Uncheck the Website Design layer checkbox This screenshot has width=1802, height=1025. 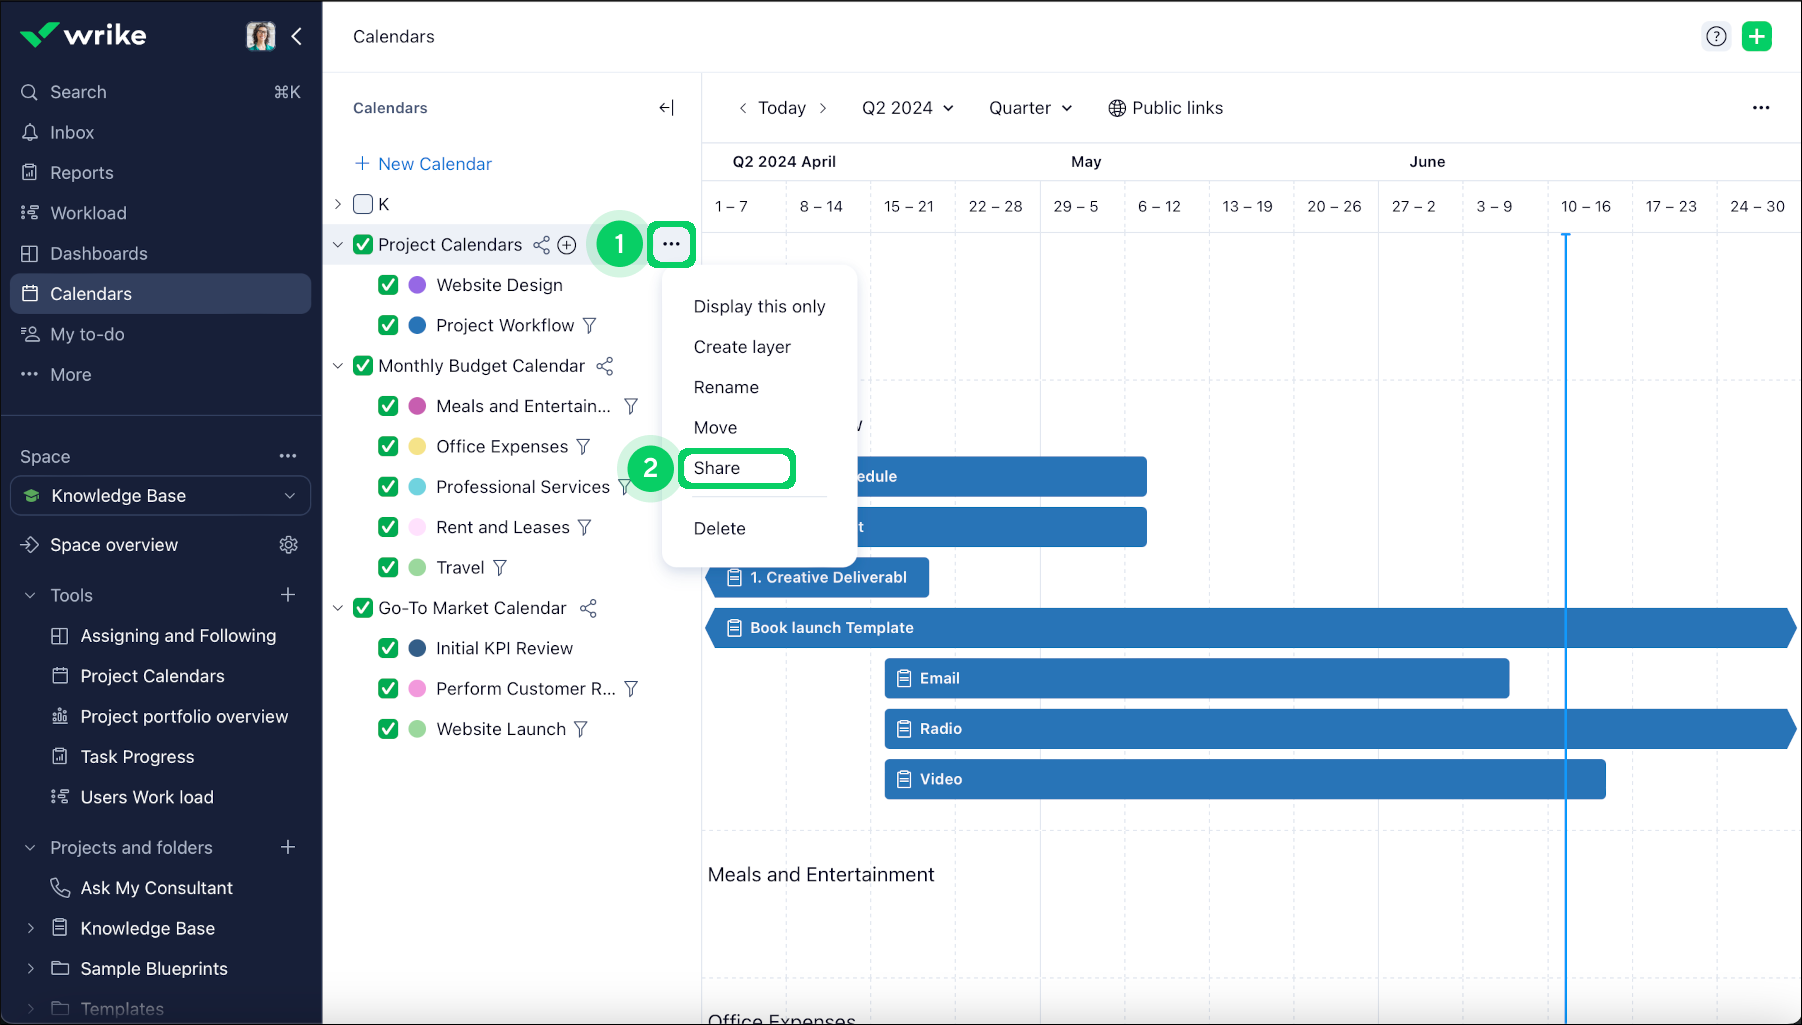388,285
